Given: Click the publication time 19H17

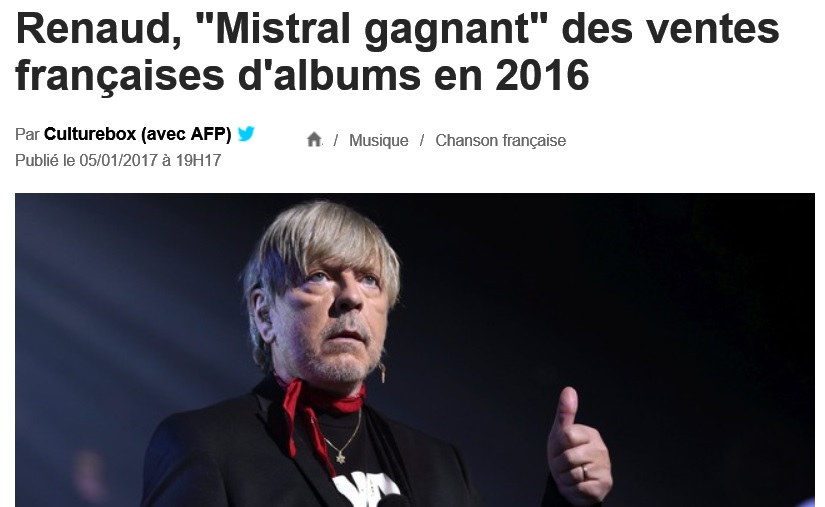Looking at the screenshot, I should click(x=198, y=160).
